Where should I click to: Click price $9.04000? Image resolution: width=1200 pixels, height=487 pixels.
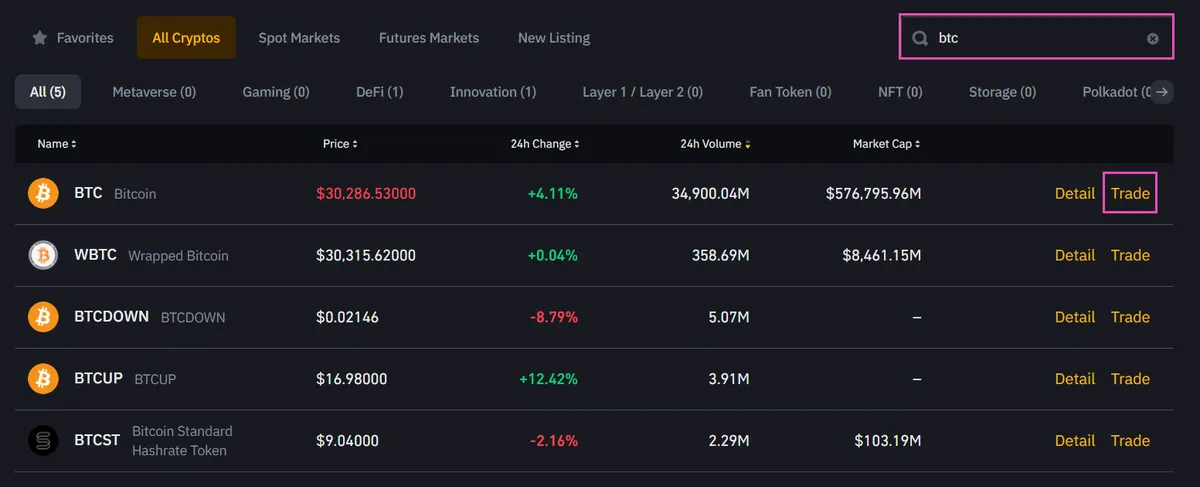pyautogui.click(x=347, y=441)
